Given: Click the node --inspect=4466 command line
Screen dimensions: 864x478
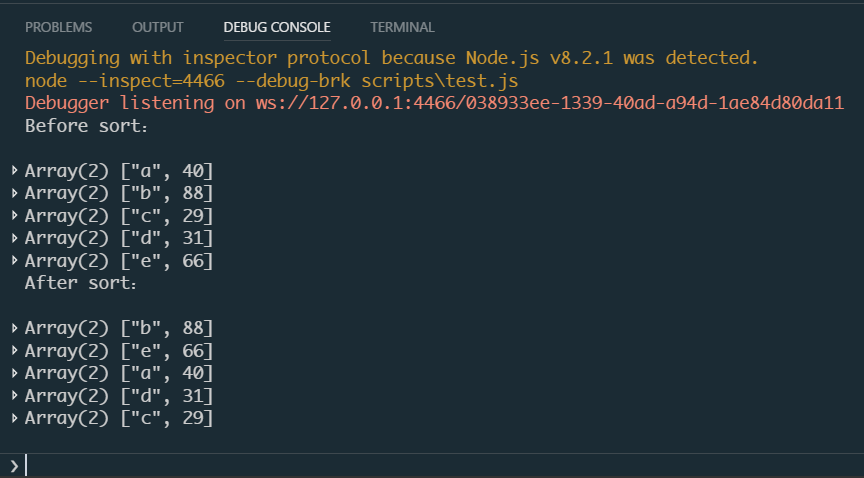Looking at the screenshot, I should point(272,81).
